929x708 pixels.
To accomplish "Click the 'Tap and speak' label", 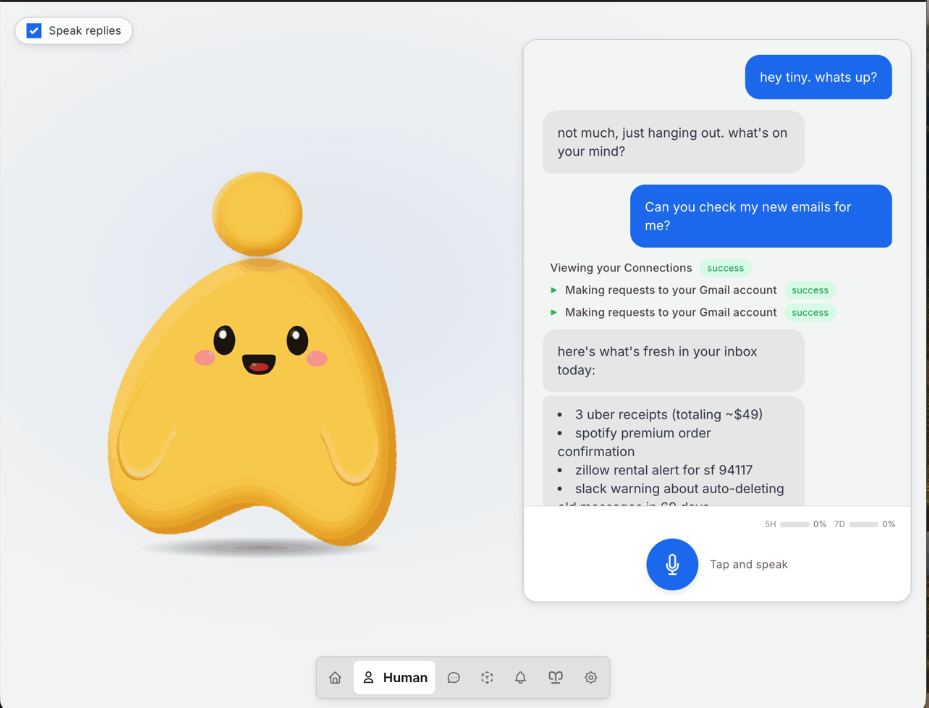I will (749, 565).
